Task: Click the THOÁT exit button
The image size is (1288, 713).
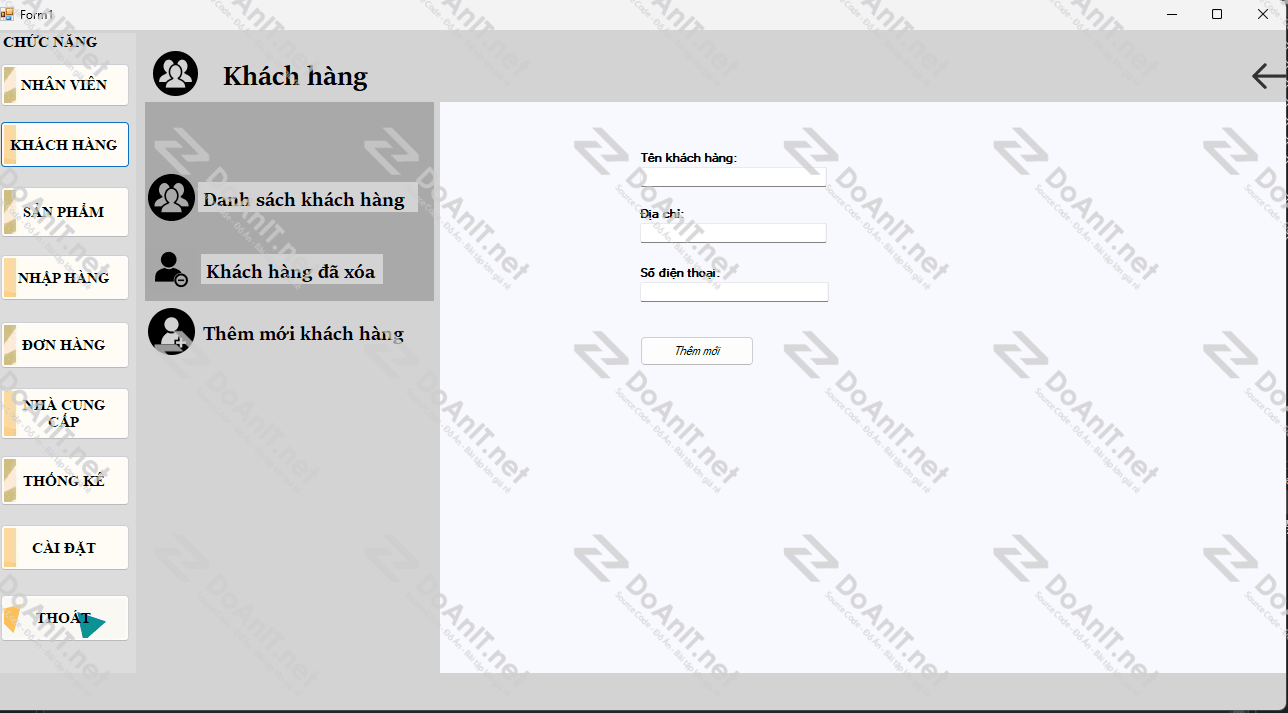Action: pos(65,618)
